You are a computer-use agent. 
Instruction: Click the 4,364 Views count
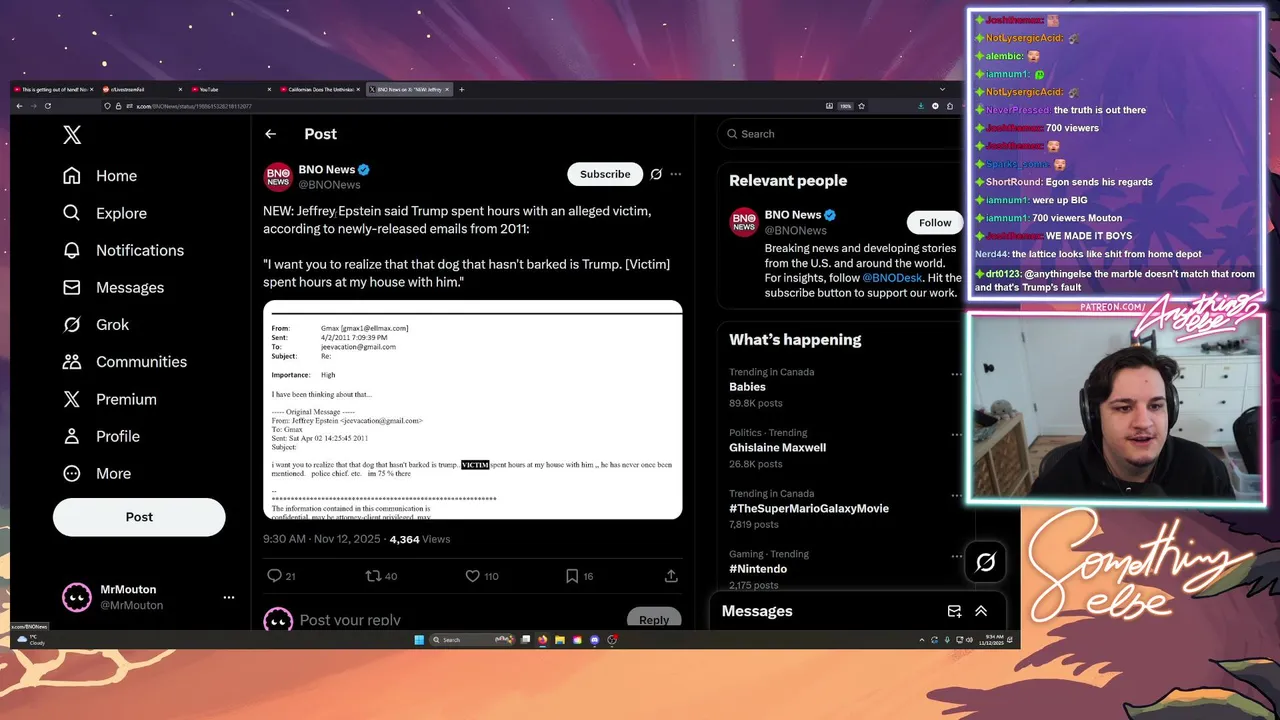(420, 539)
